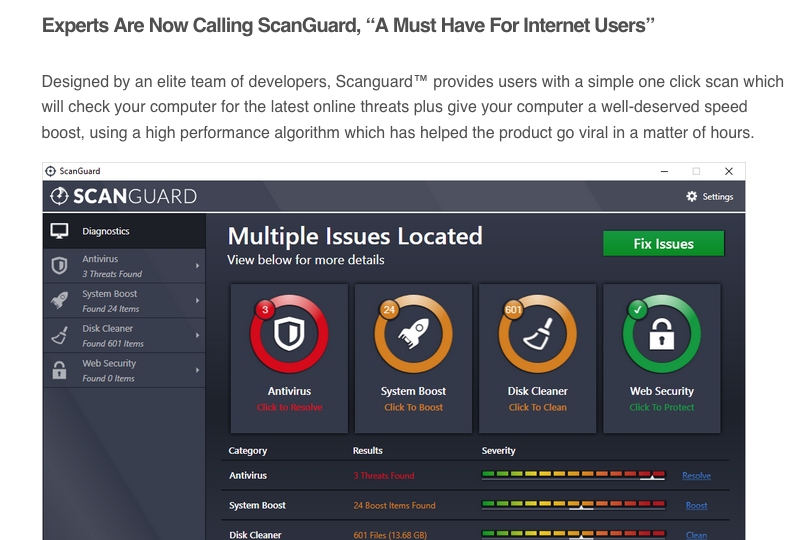Click the ScanGuard crosshair logo in the header
Viewport: 792px width, 540px height.
click(59, 196)
